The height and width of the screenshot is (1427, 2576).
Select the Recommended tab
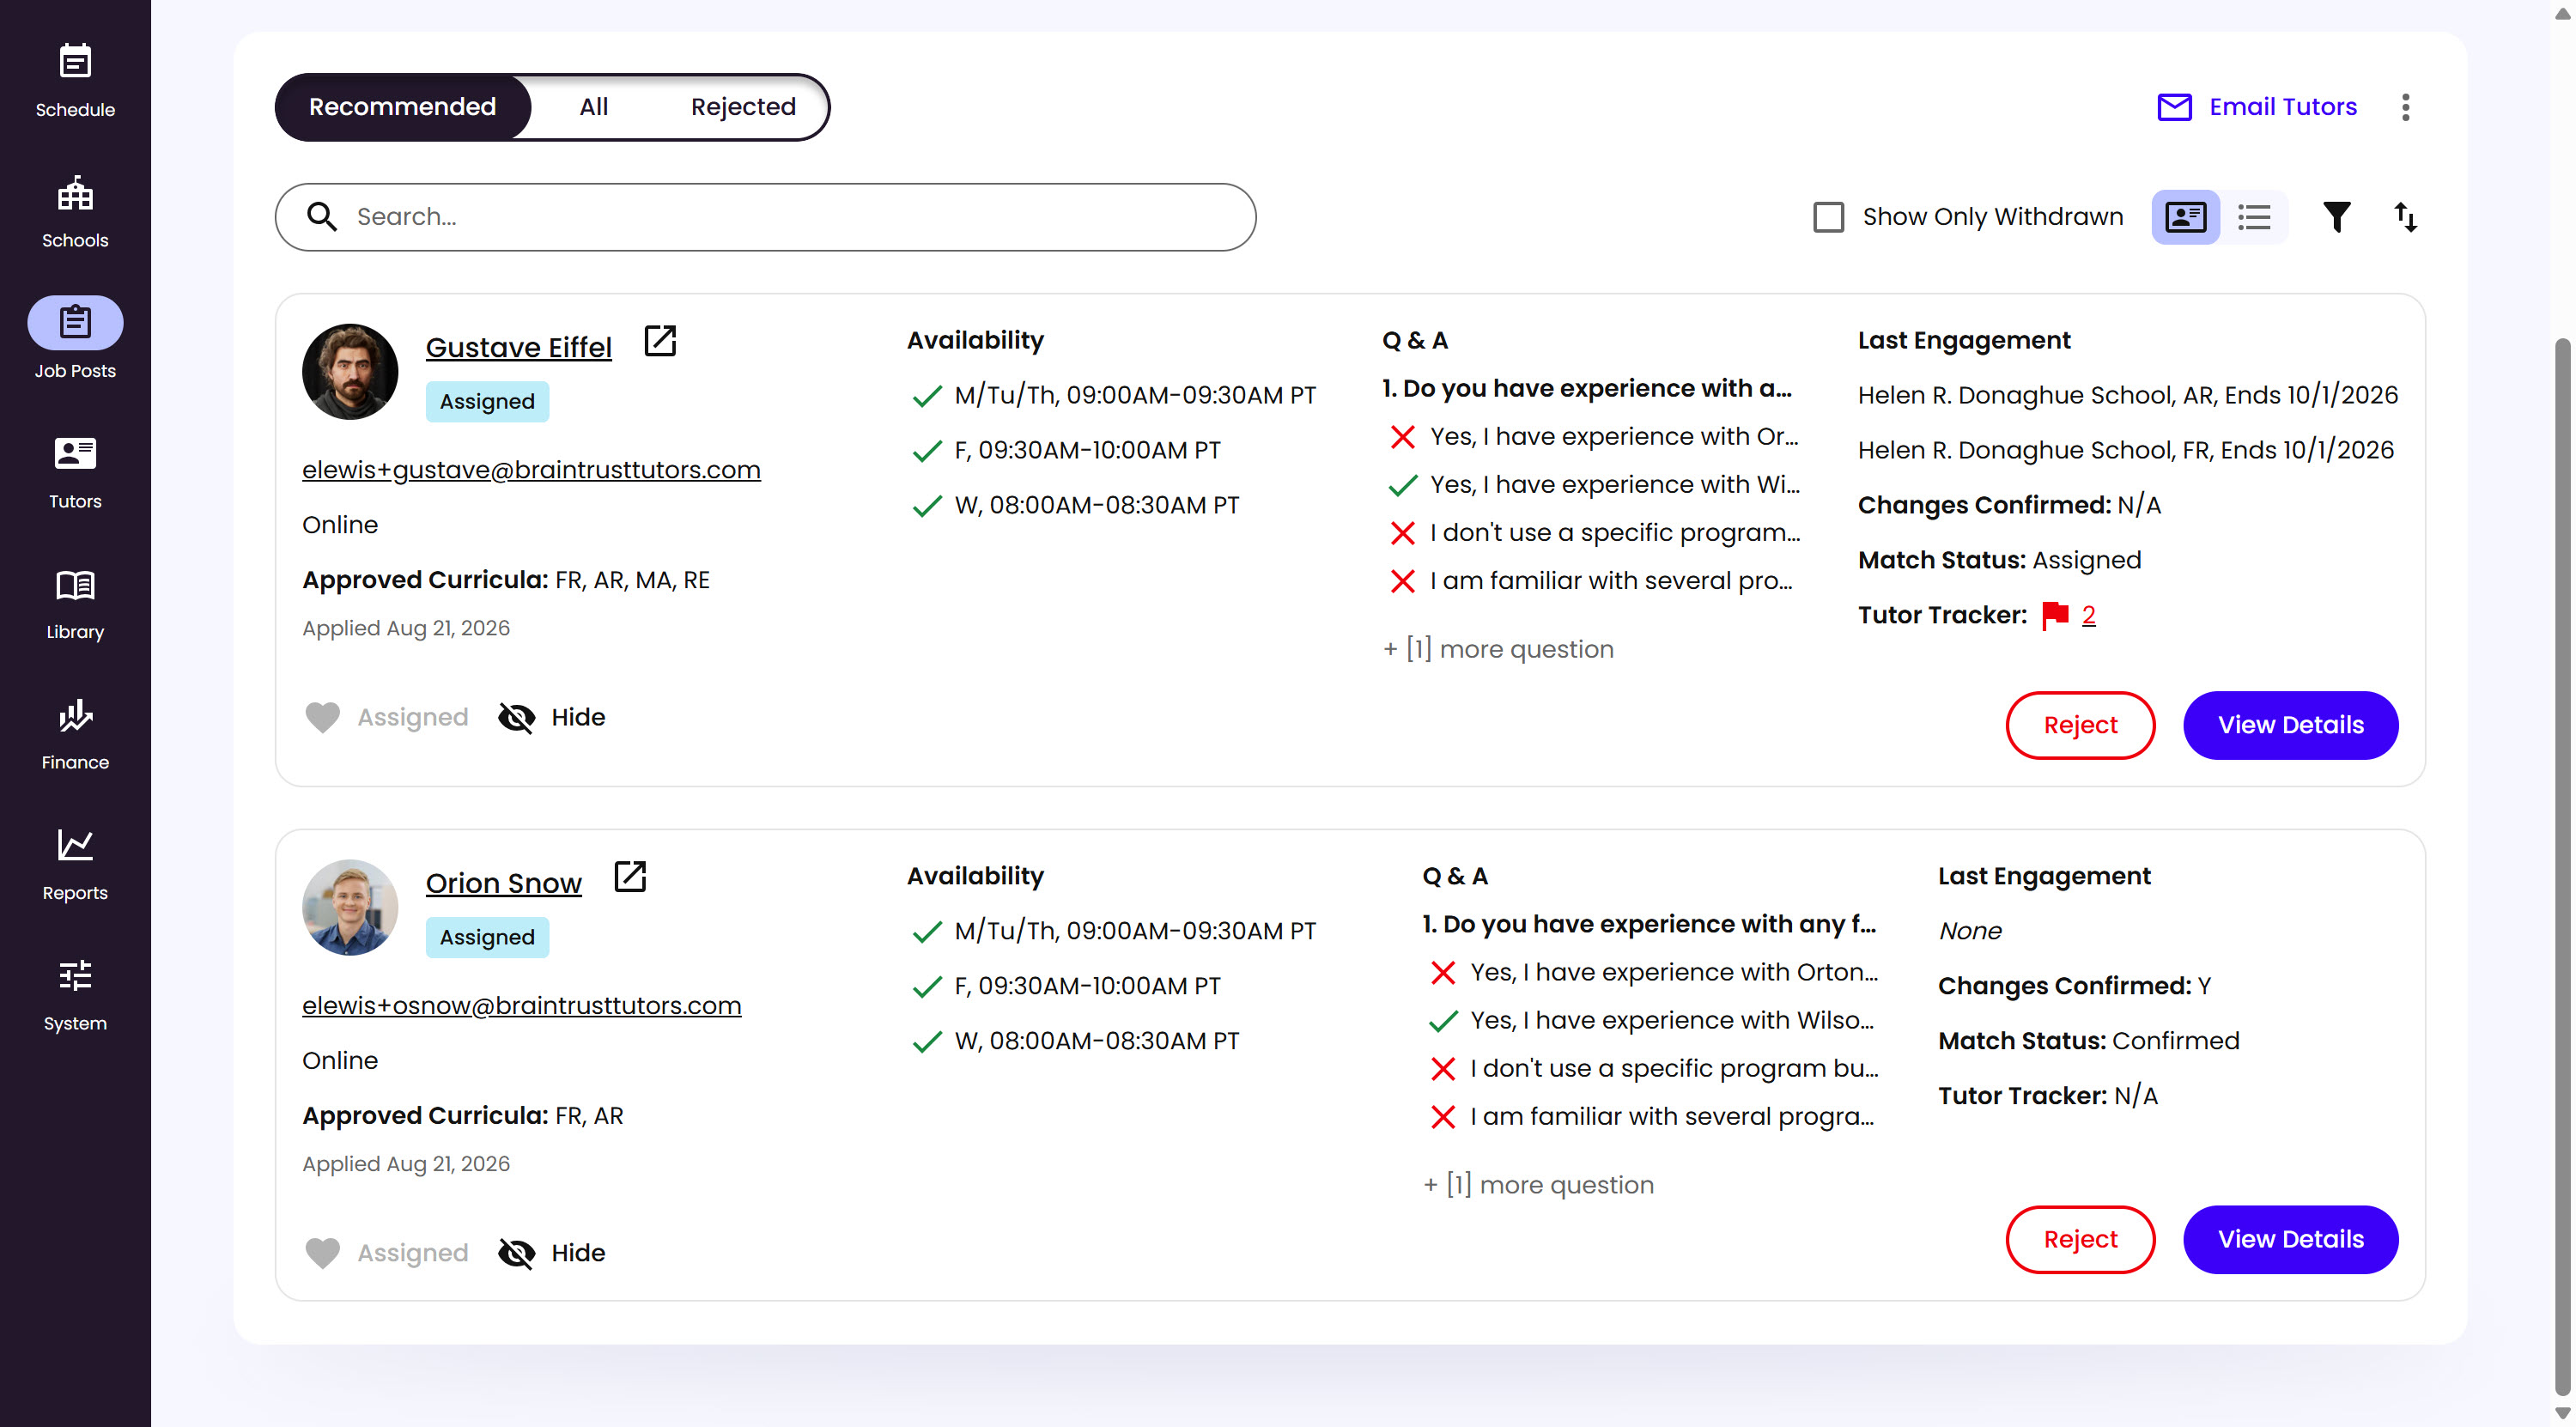tap(402, 107)
